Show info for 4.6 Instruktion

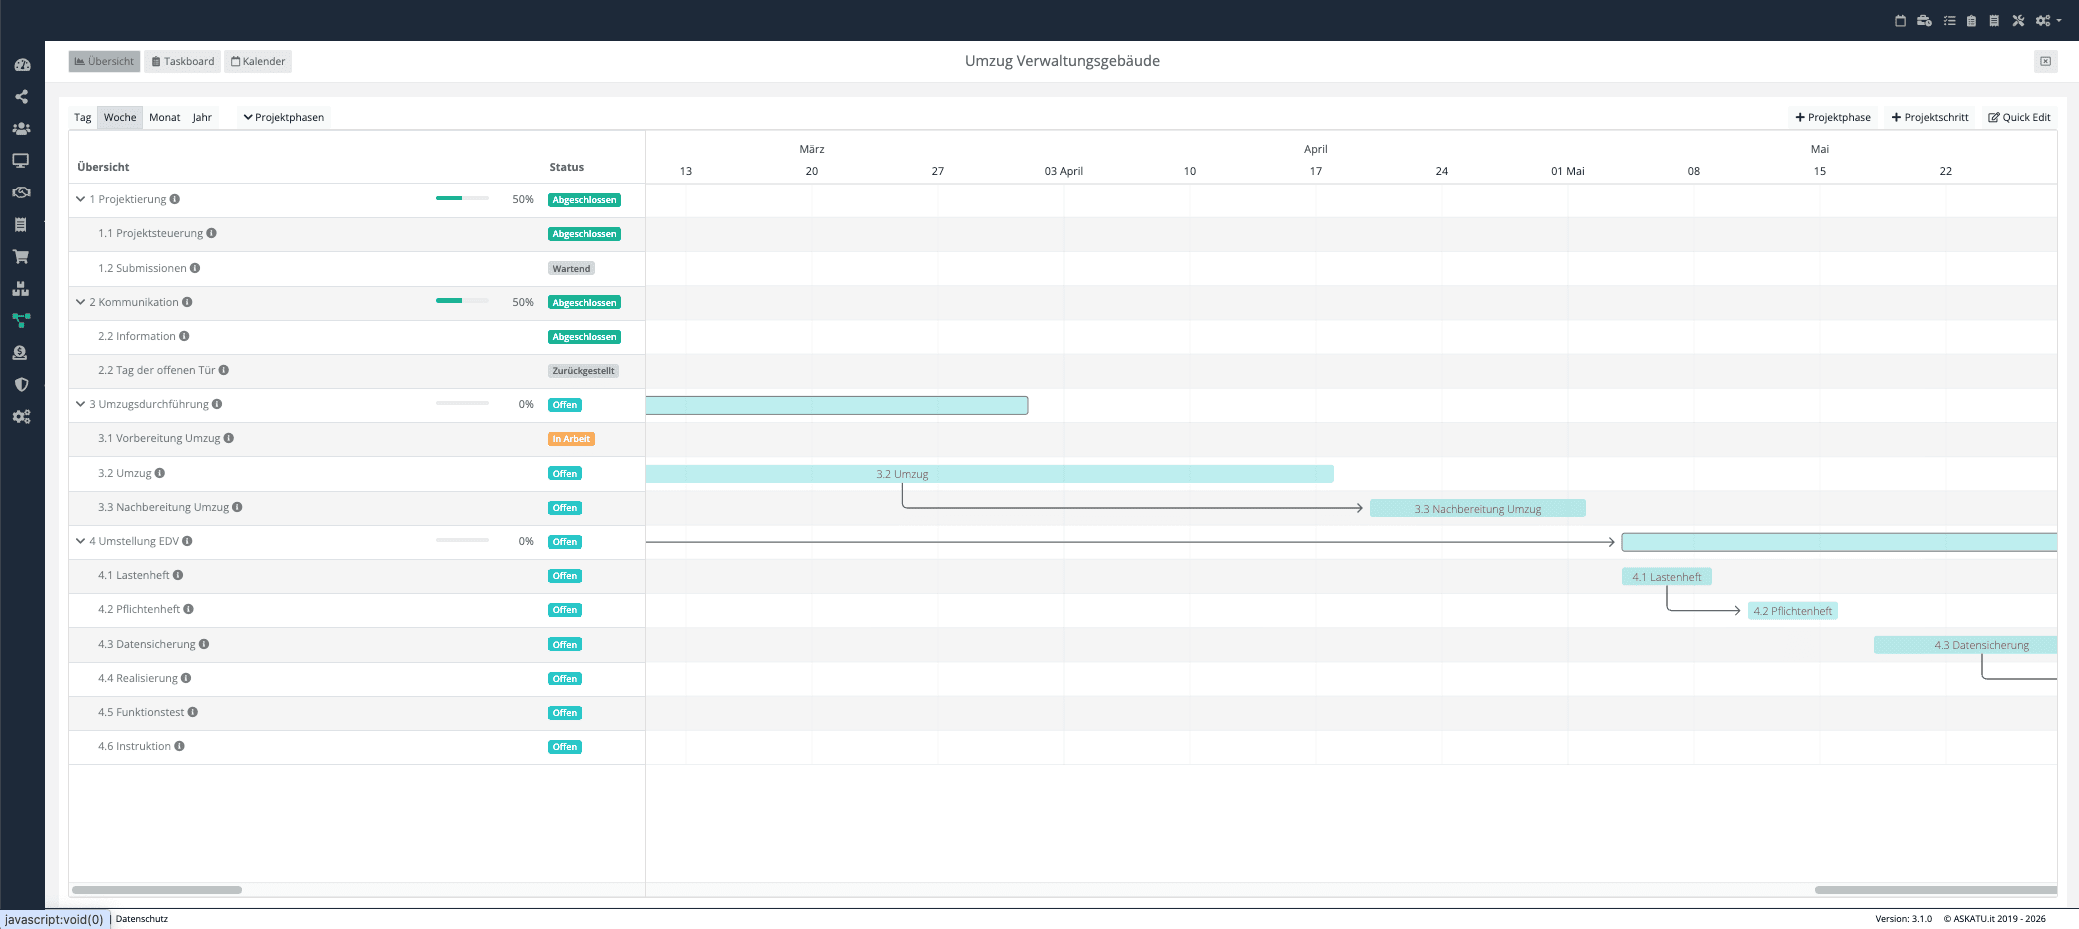tap(179, 746)
